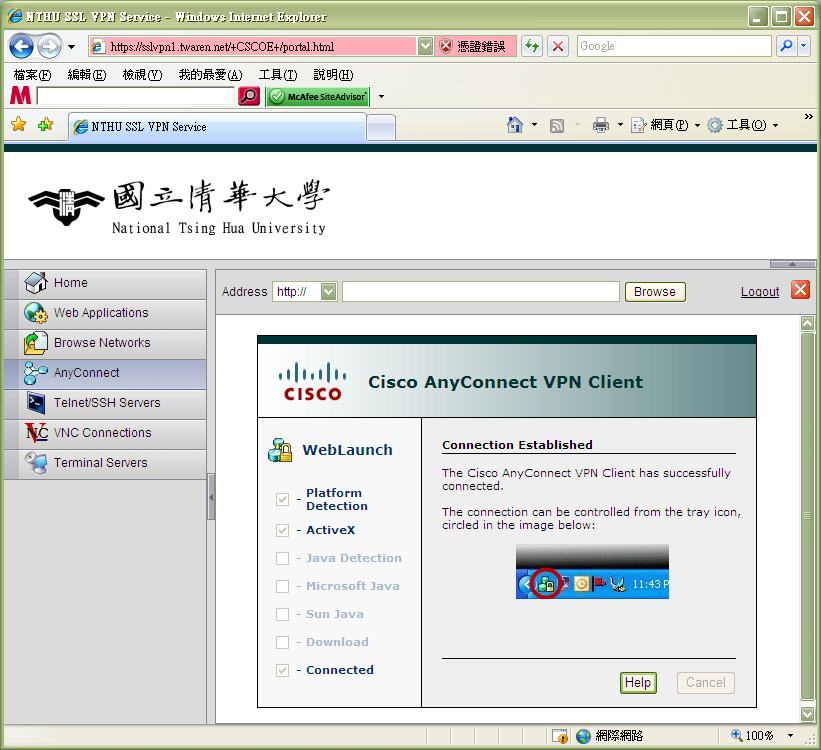This screenshot has height=750, width=821.
Task: Open the Favorites star icon
Action: tap(18, 125)
